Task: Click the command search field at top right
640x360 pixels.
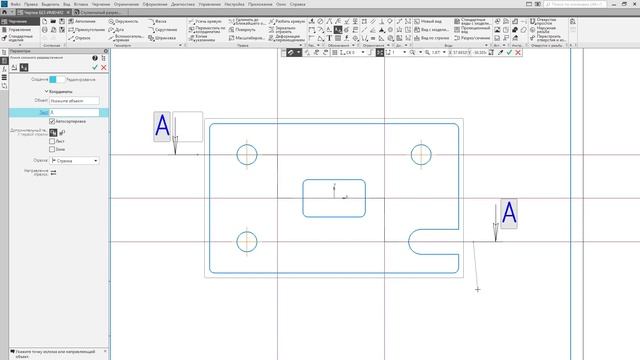Action: [x=576, y=4]
